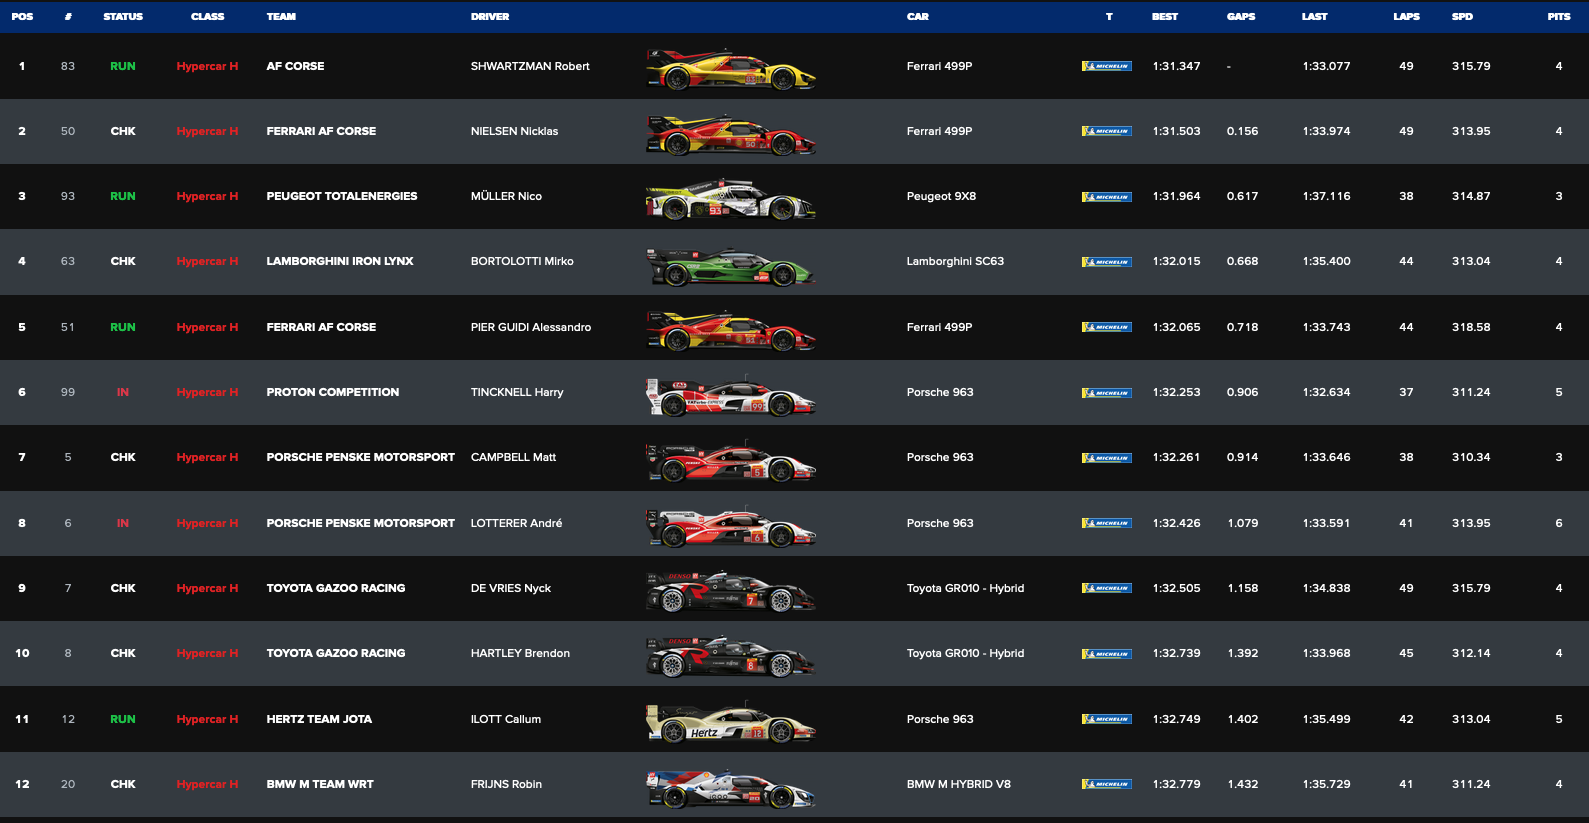Sort by the BEST lap column header
Screen dimensions: 1589x823
coord(1165,17)
